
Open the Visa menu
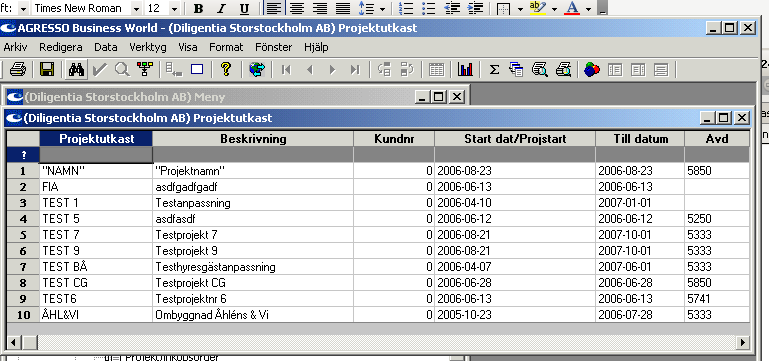tap(188, 48)
